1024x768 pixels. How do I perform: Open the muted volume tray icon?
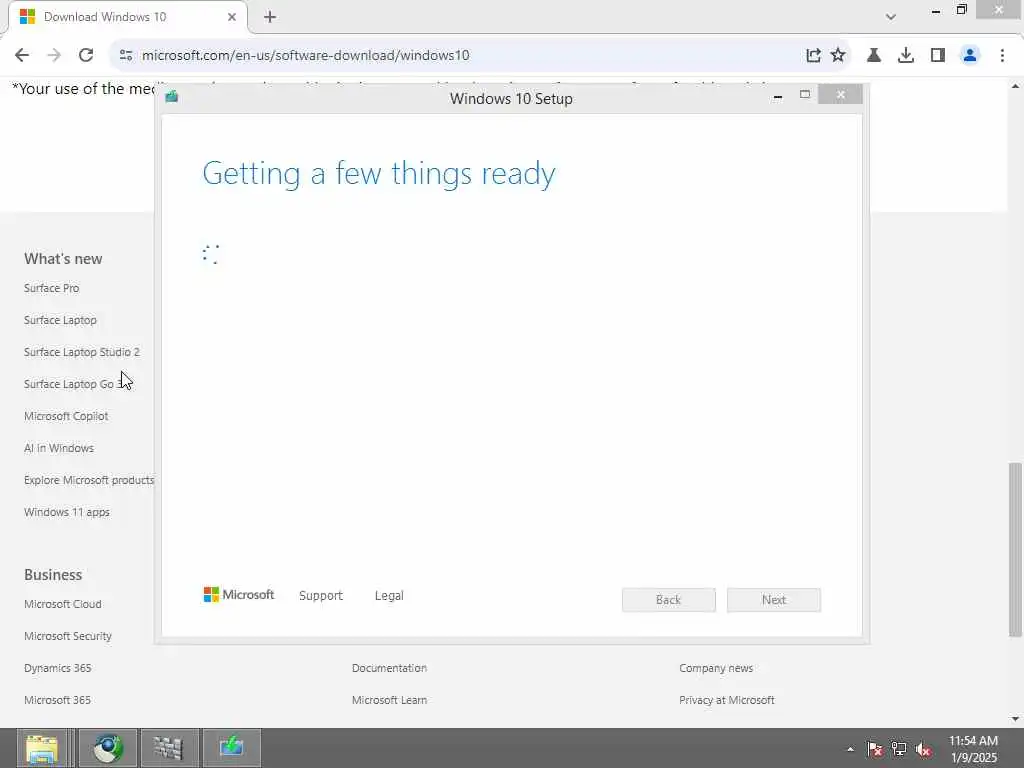923,749
